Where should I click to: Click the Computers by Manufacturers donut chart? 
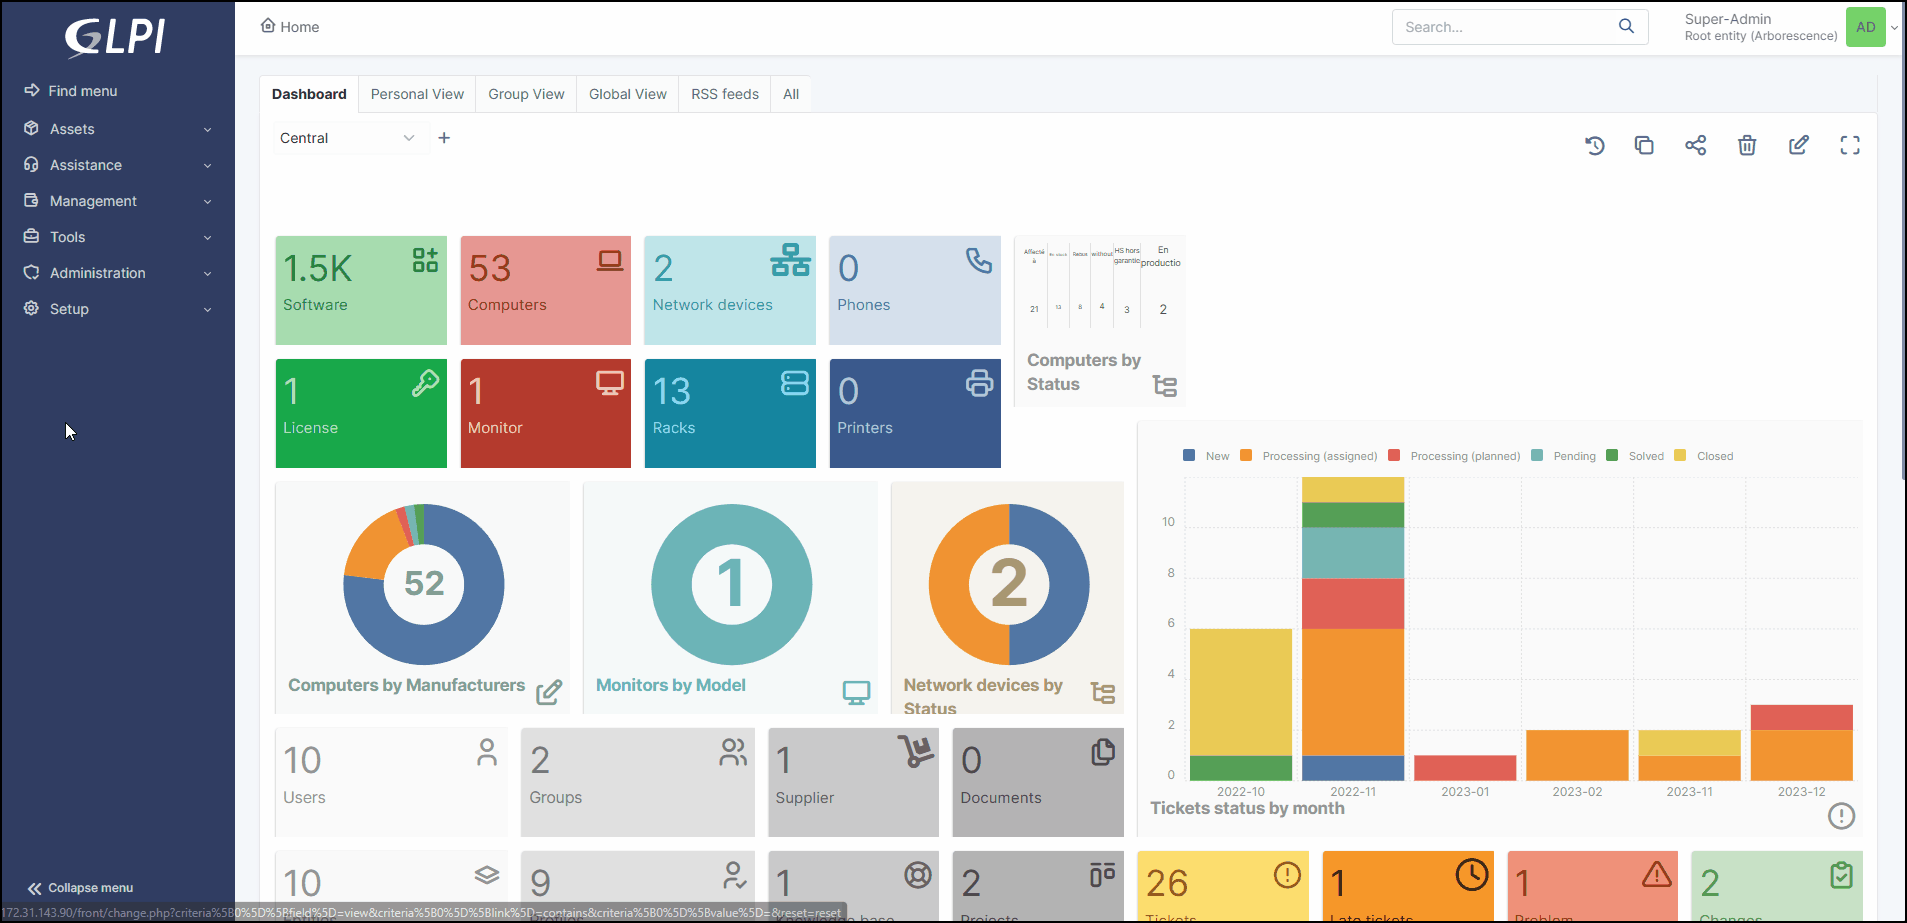click(x=424, y=584)
